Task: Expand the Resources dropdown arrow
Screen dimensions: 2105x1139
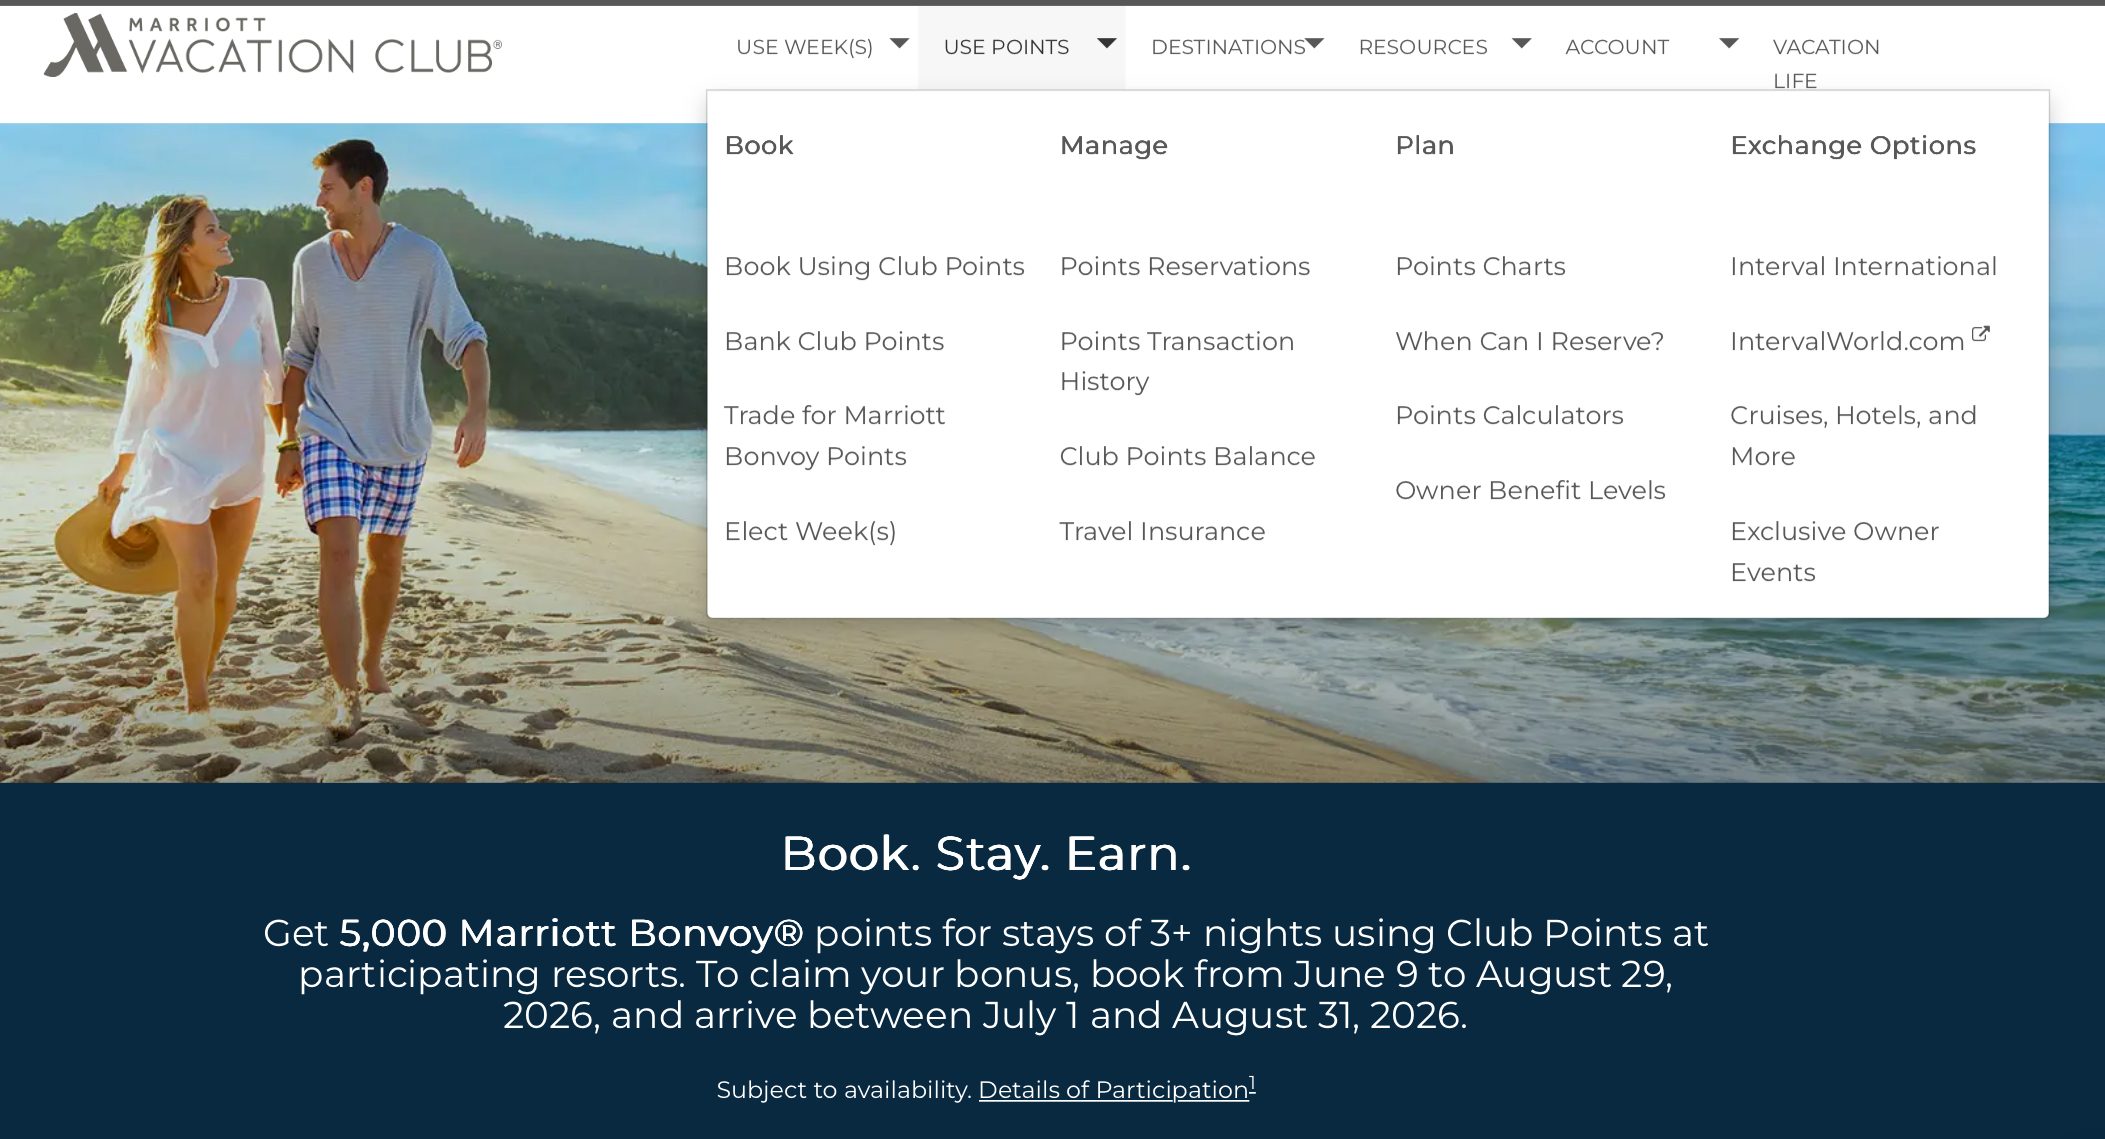Action: 1521,43
